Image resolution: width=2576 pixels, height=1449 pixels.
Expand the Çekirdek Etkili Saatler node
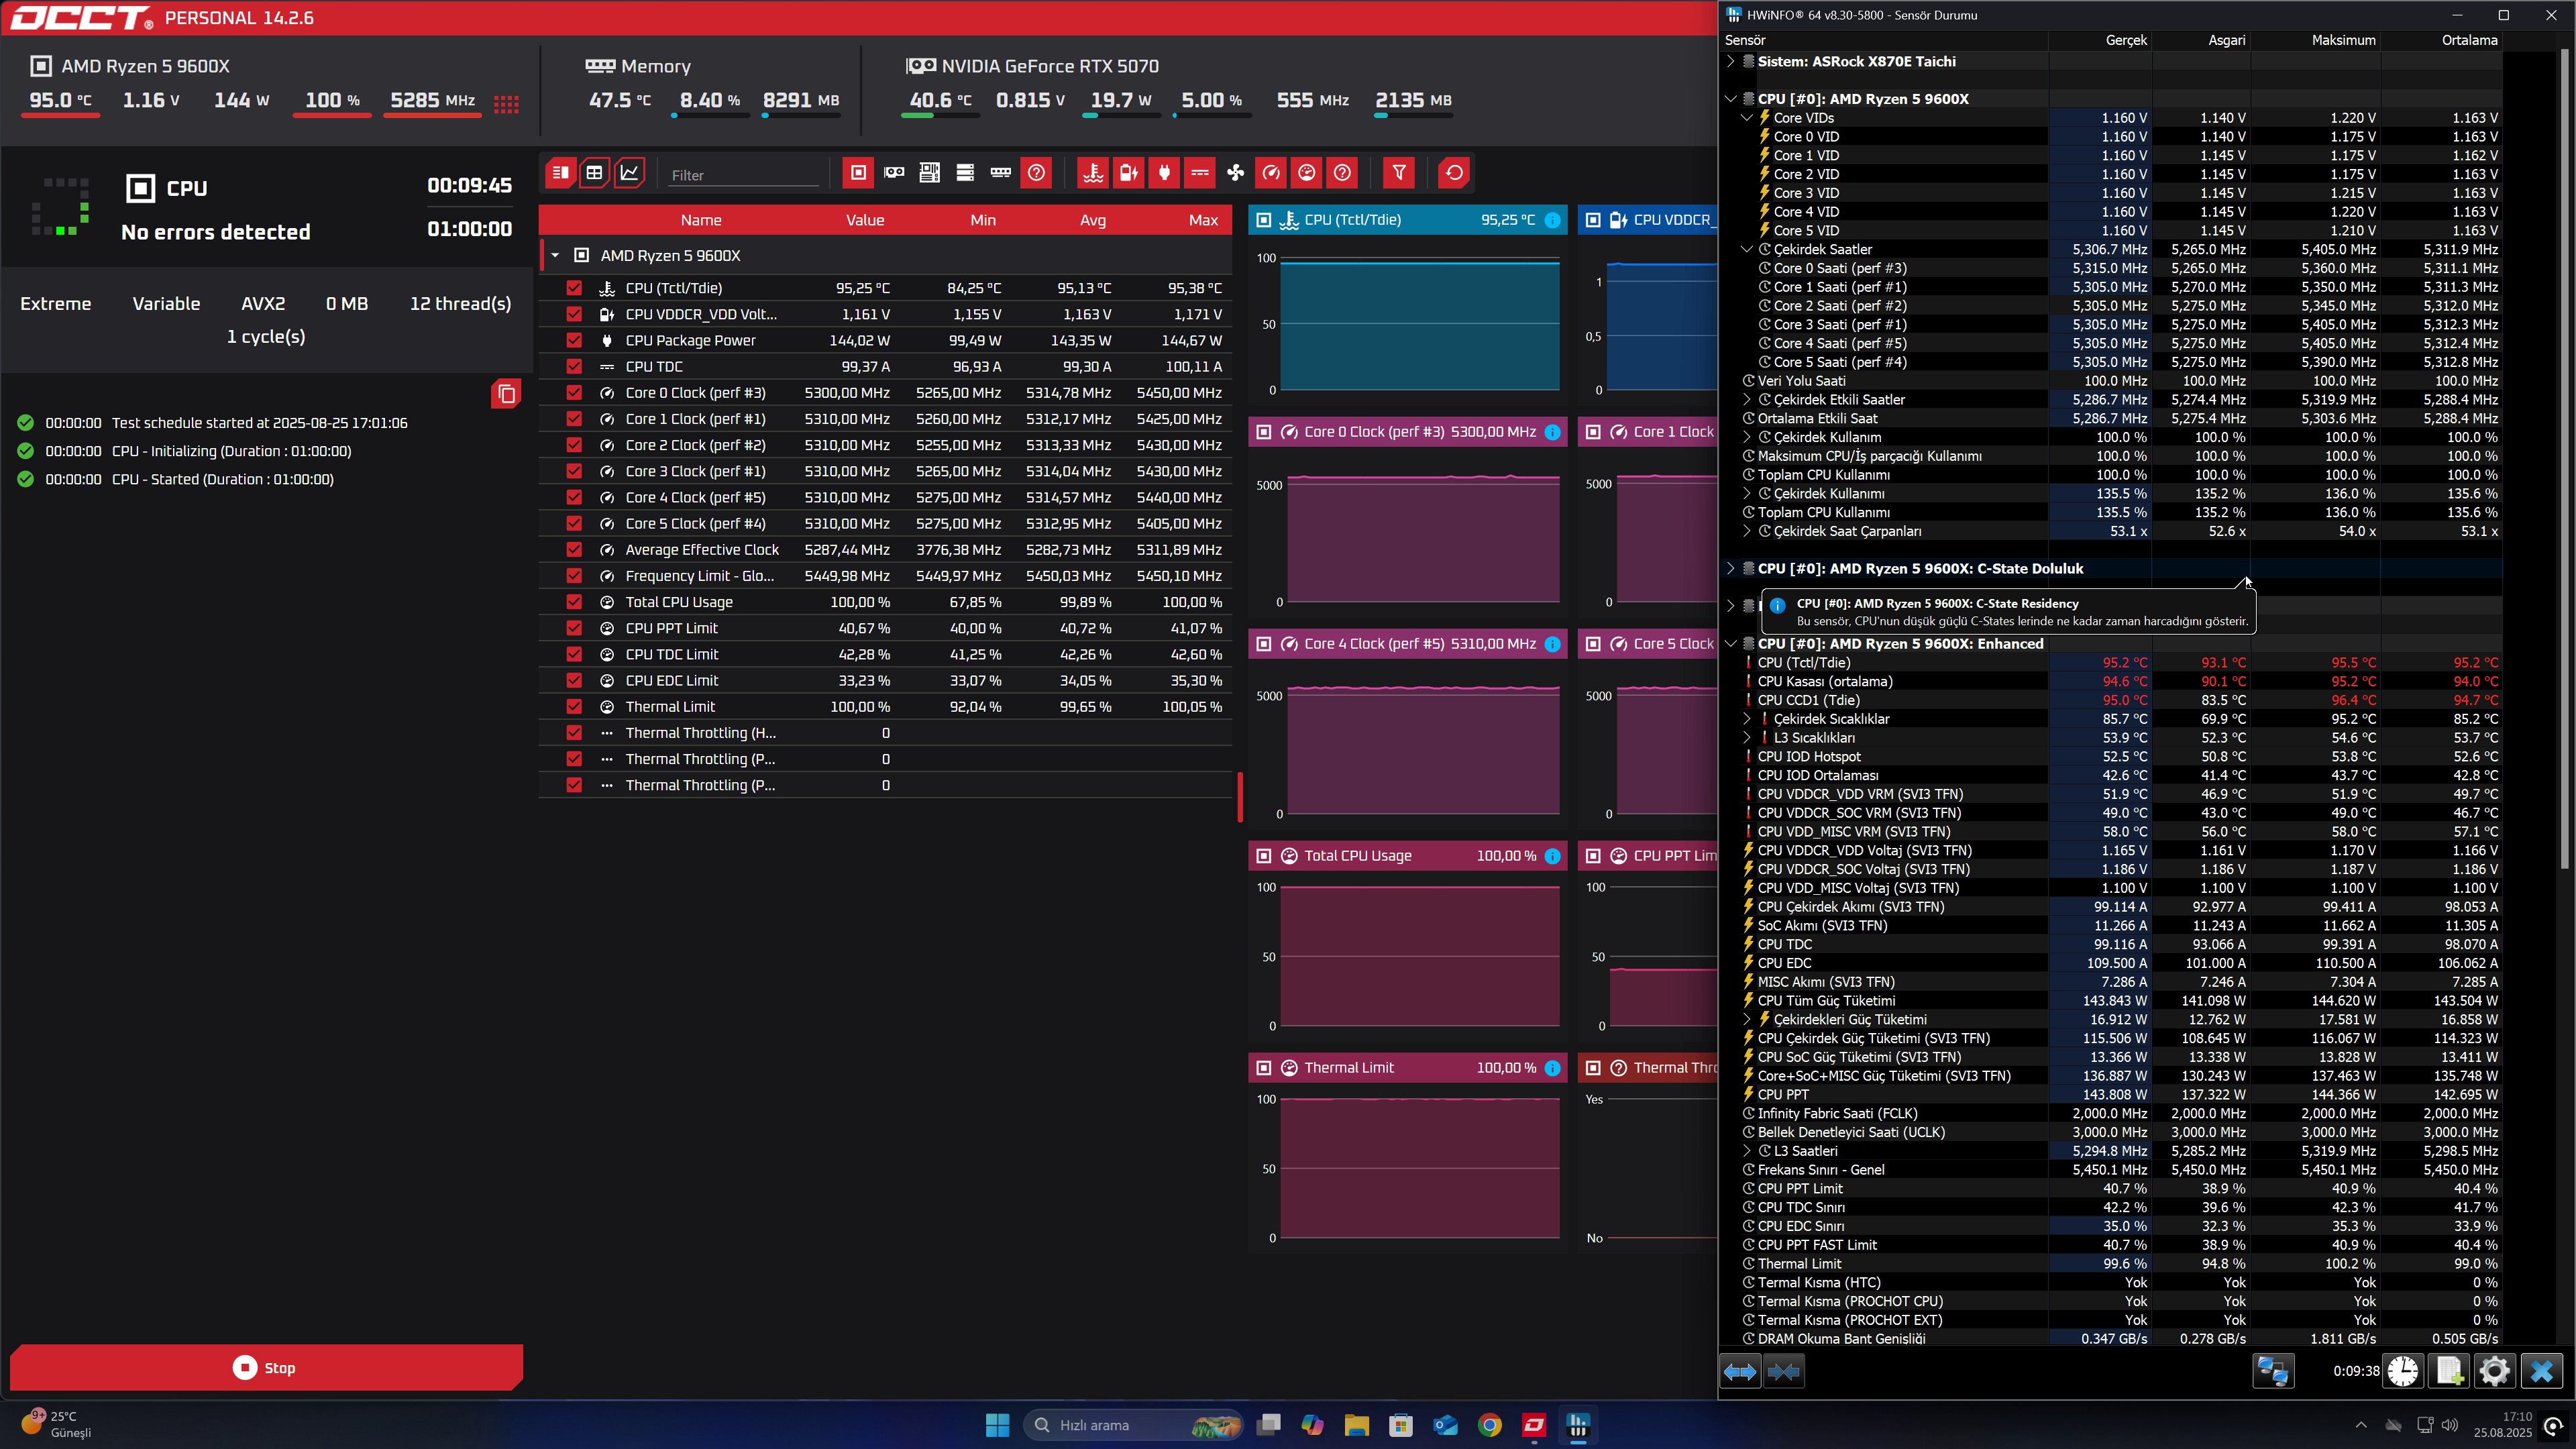click(x=1746, y=399)
